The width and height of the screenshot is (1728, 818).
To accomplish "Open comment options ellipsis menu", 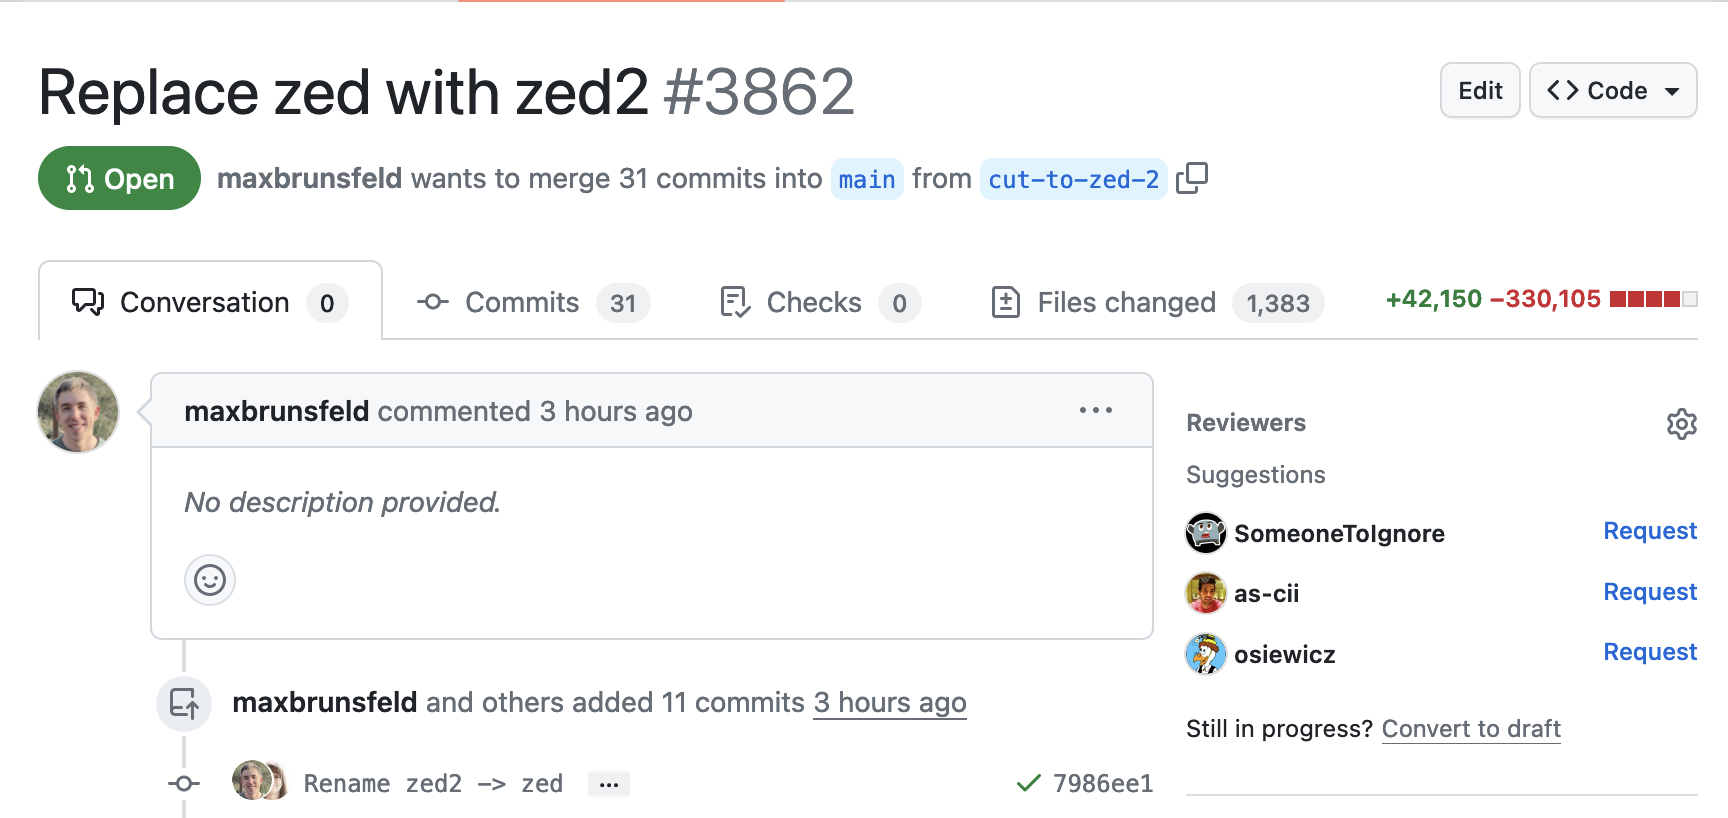I will point(1095,411).
